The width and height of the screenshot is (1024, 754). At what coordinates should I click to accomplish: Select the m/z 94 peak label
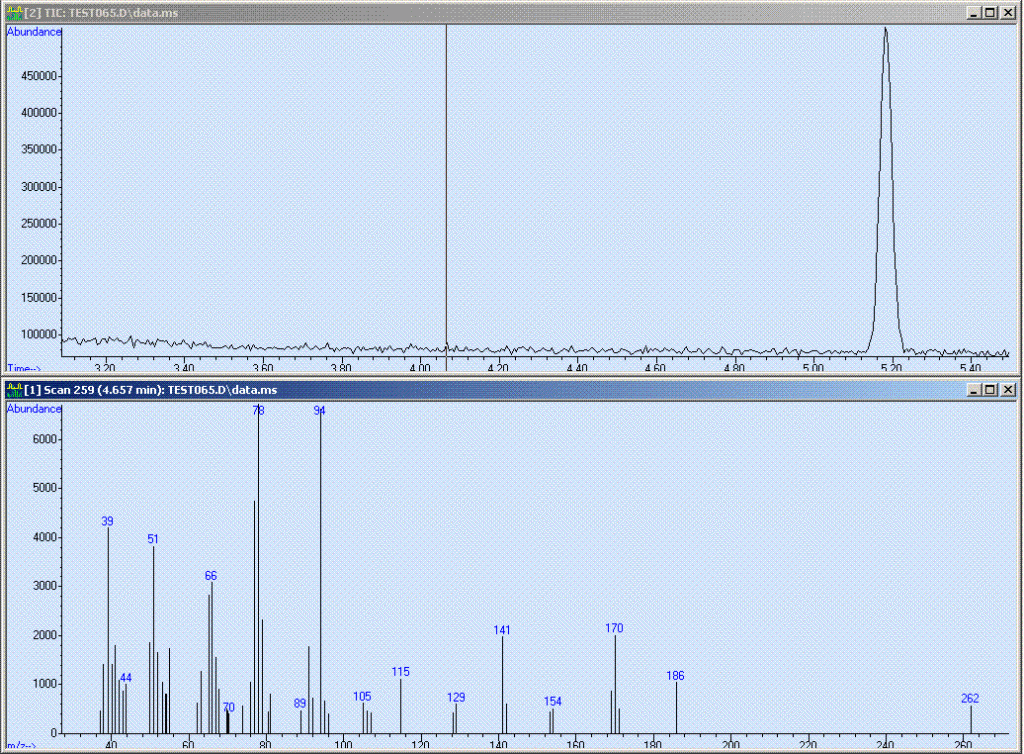[x=320, y=411]
